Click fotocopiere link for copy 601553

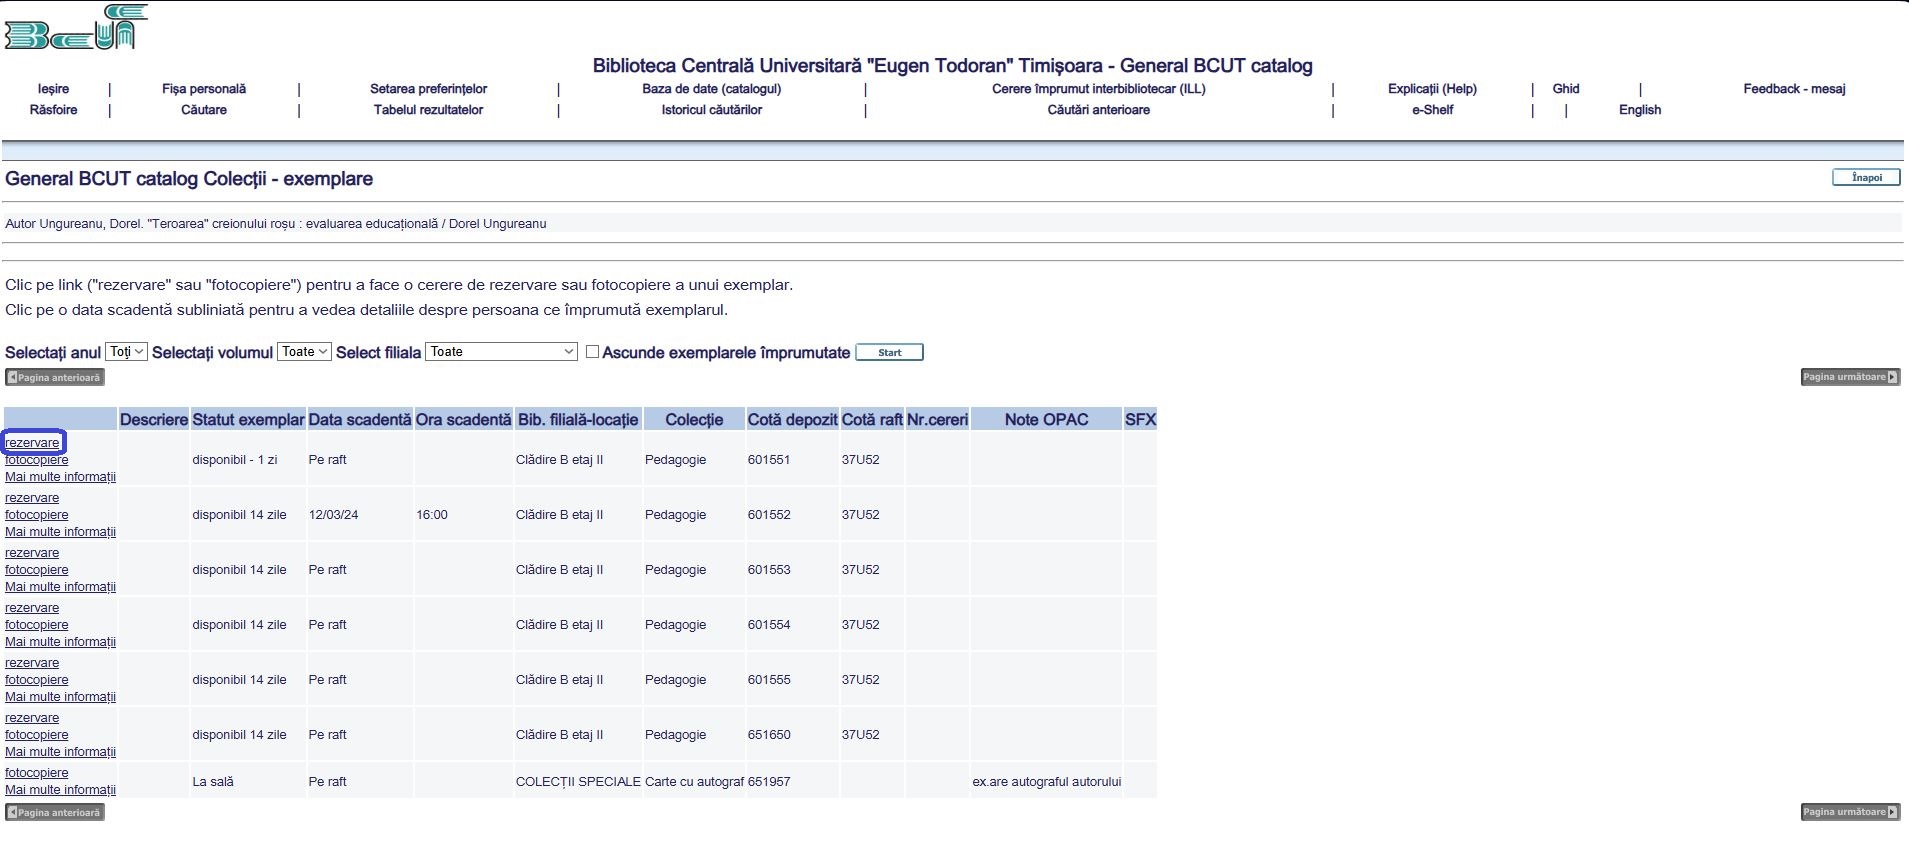pos(37,570)
